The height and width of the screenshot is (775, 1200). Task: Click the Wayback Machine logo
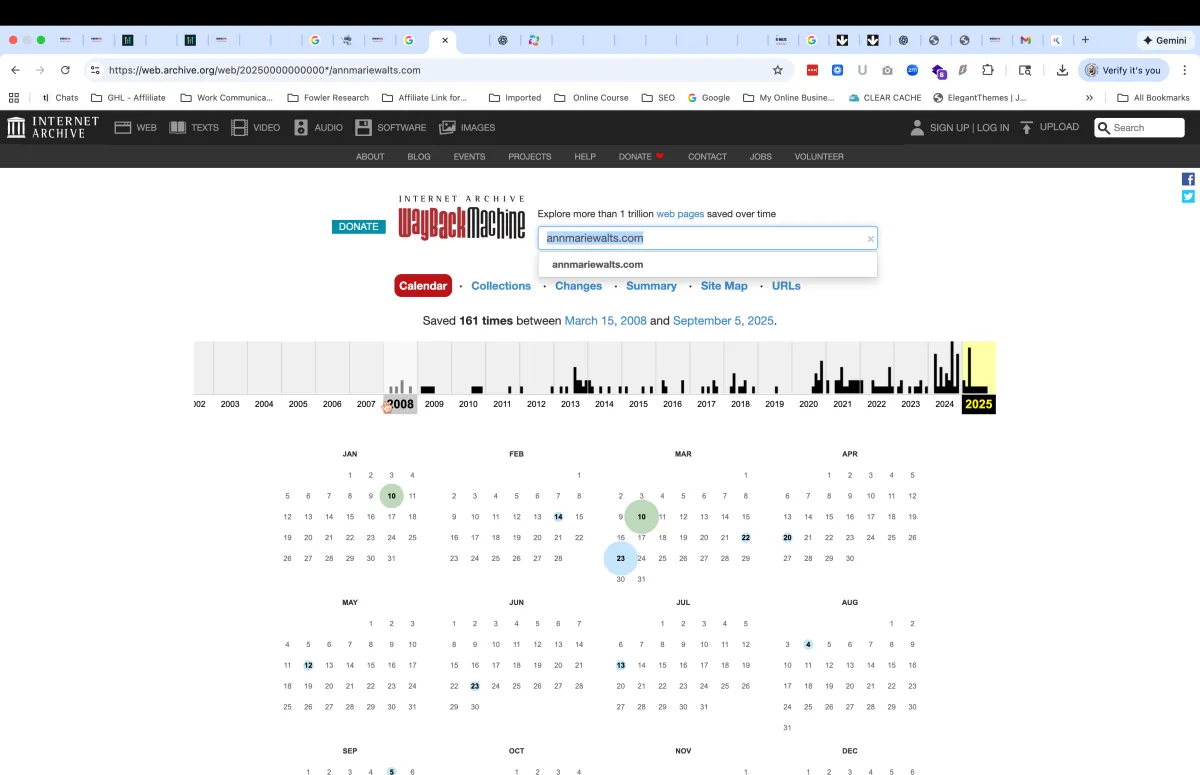point(462,217)
